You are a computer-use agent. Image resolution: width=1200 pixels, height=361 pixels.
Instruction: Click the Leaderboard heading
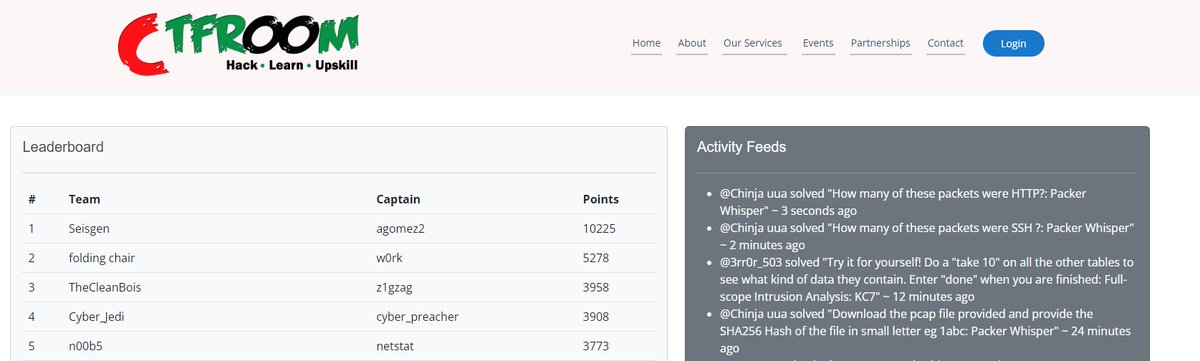tap(63, 147)
